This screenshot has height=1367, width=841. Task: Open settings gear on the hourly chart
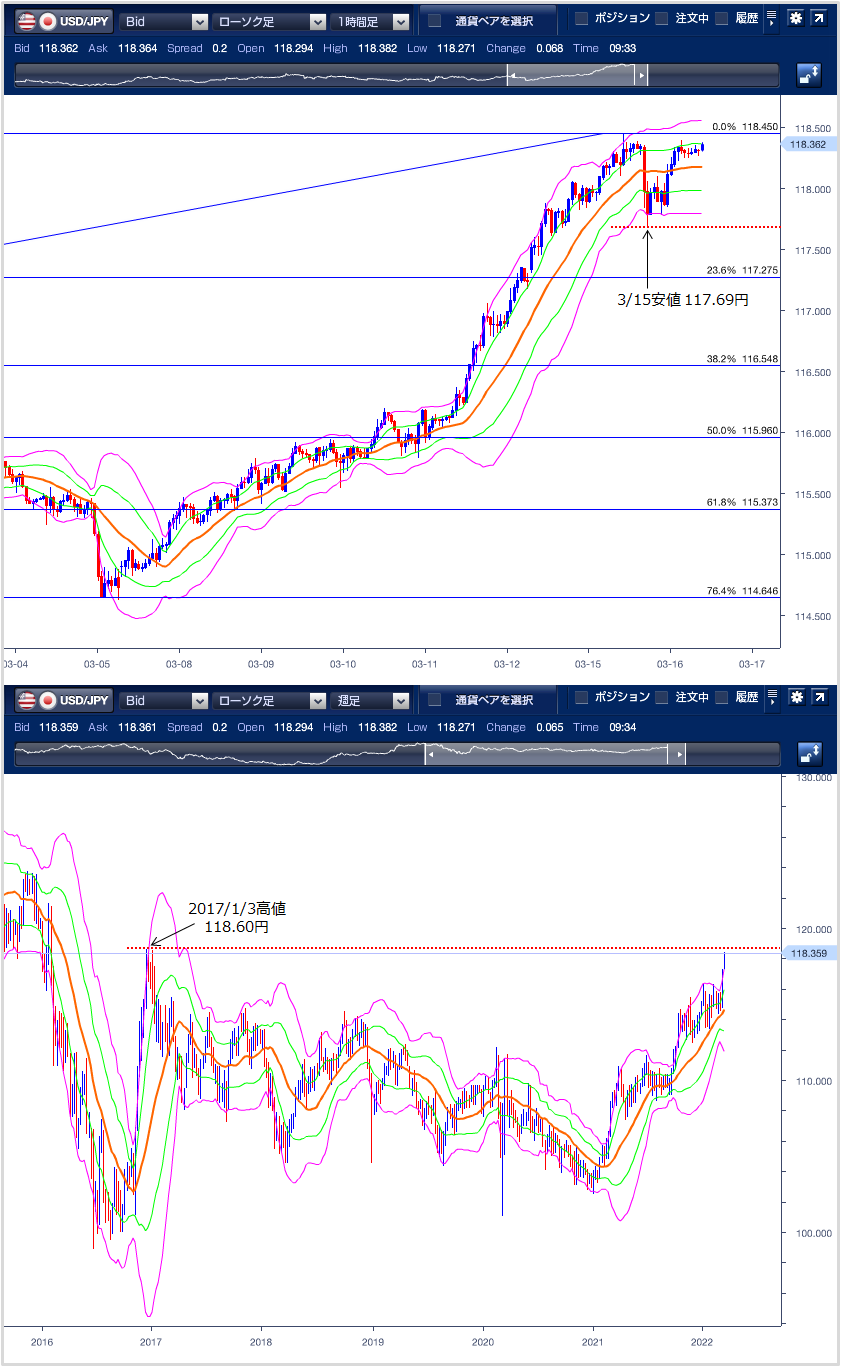tap(795, 19)
